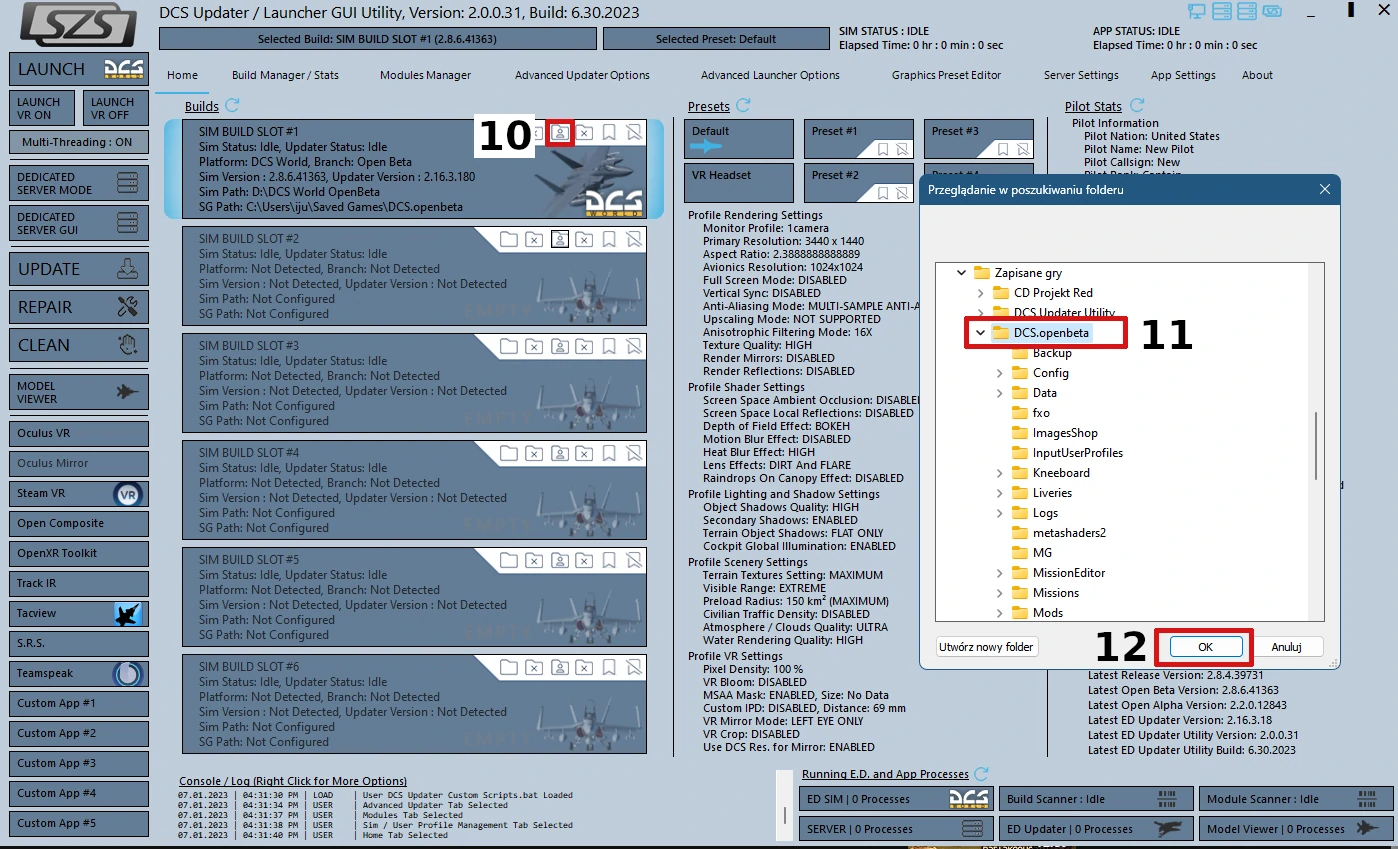The height and width of the screenshot is (849, 1398).
Task: Open the Dedicated Server GUI
Action: (x=79, y=223)
